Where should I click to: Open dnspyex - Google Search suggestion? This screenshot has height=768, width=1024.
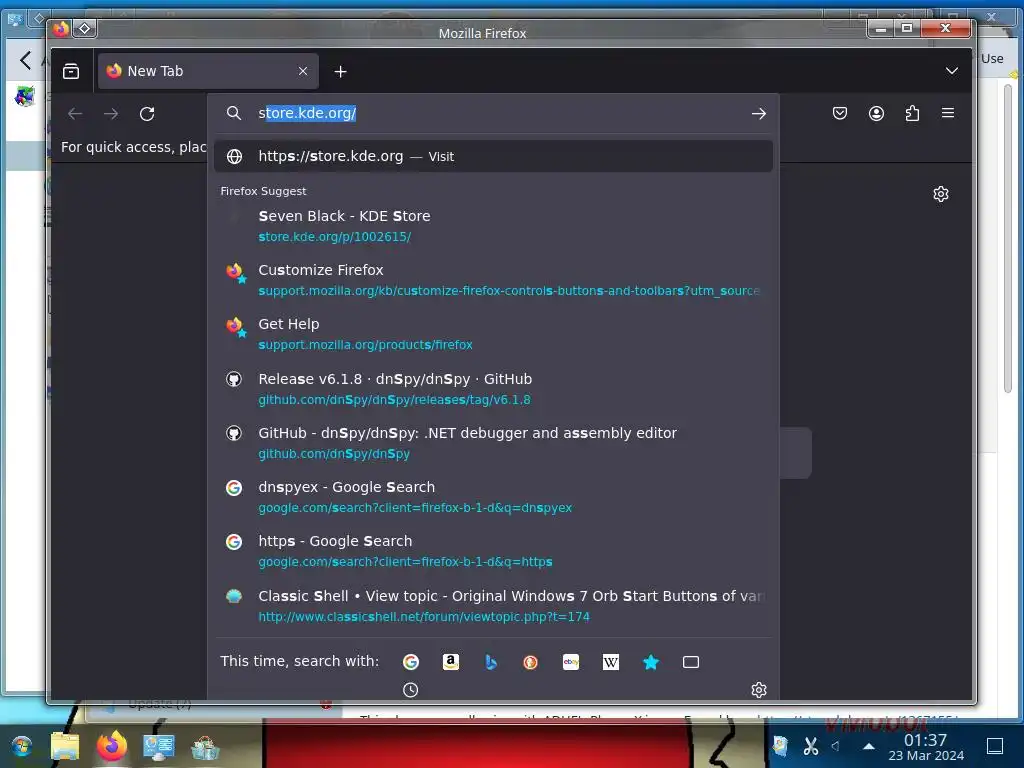click(493, 498)
